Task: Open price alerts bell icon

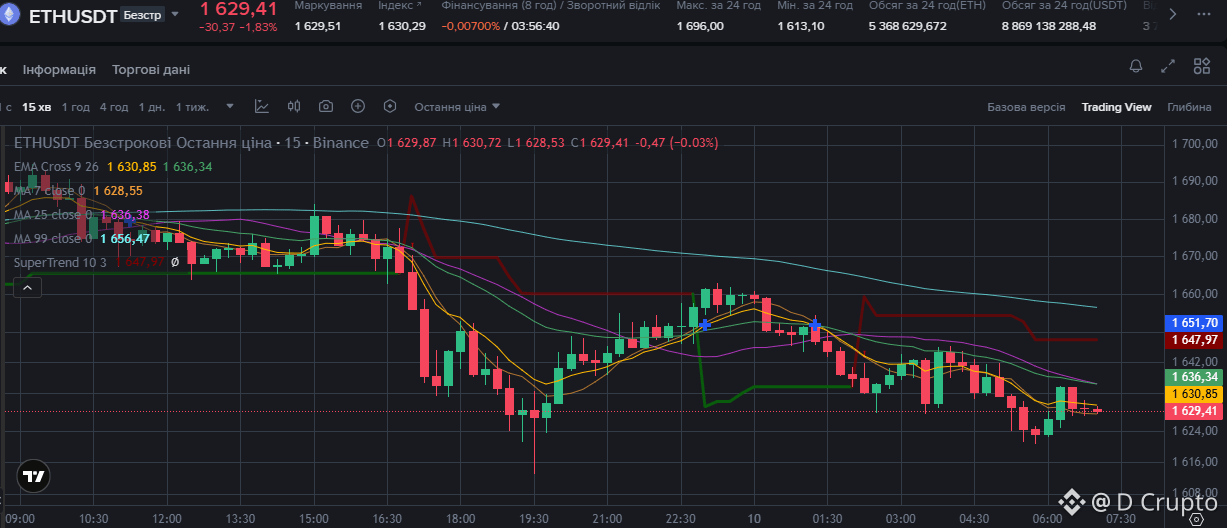Action: pos(1136,67)
